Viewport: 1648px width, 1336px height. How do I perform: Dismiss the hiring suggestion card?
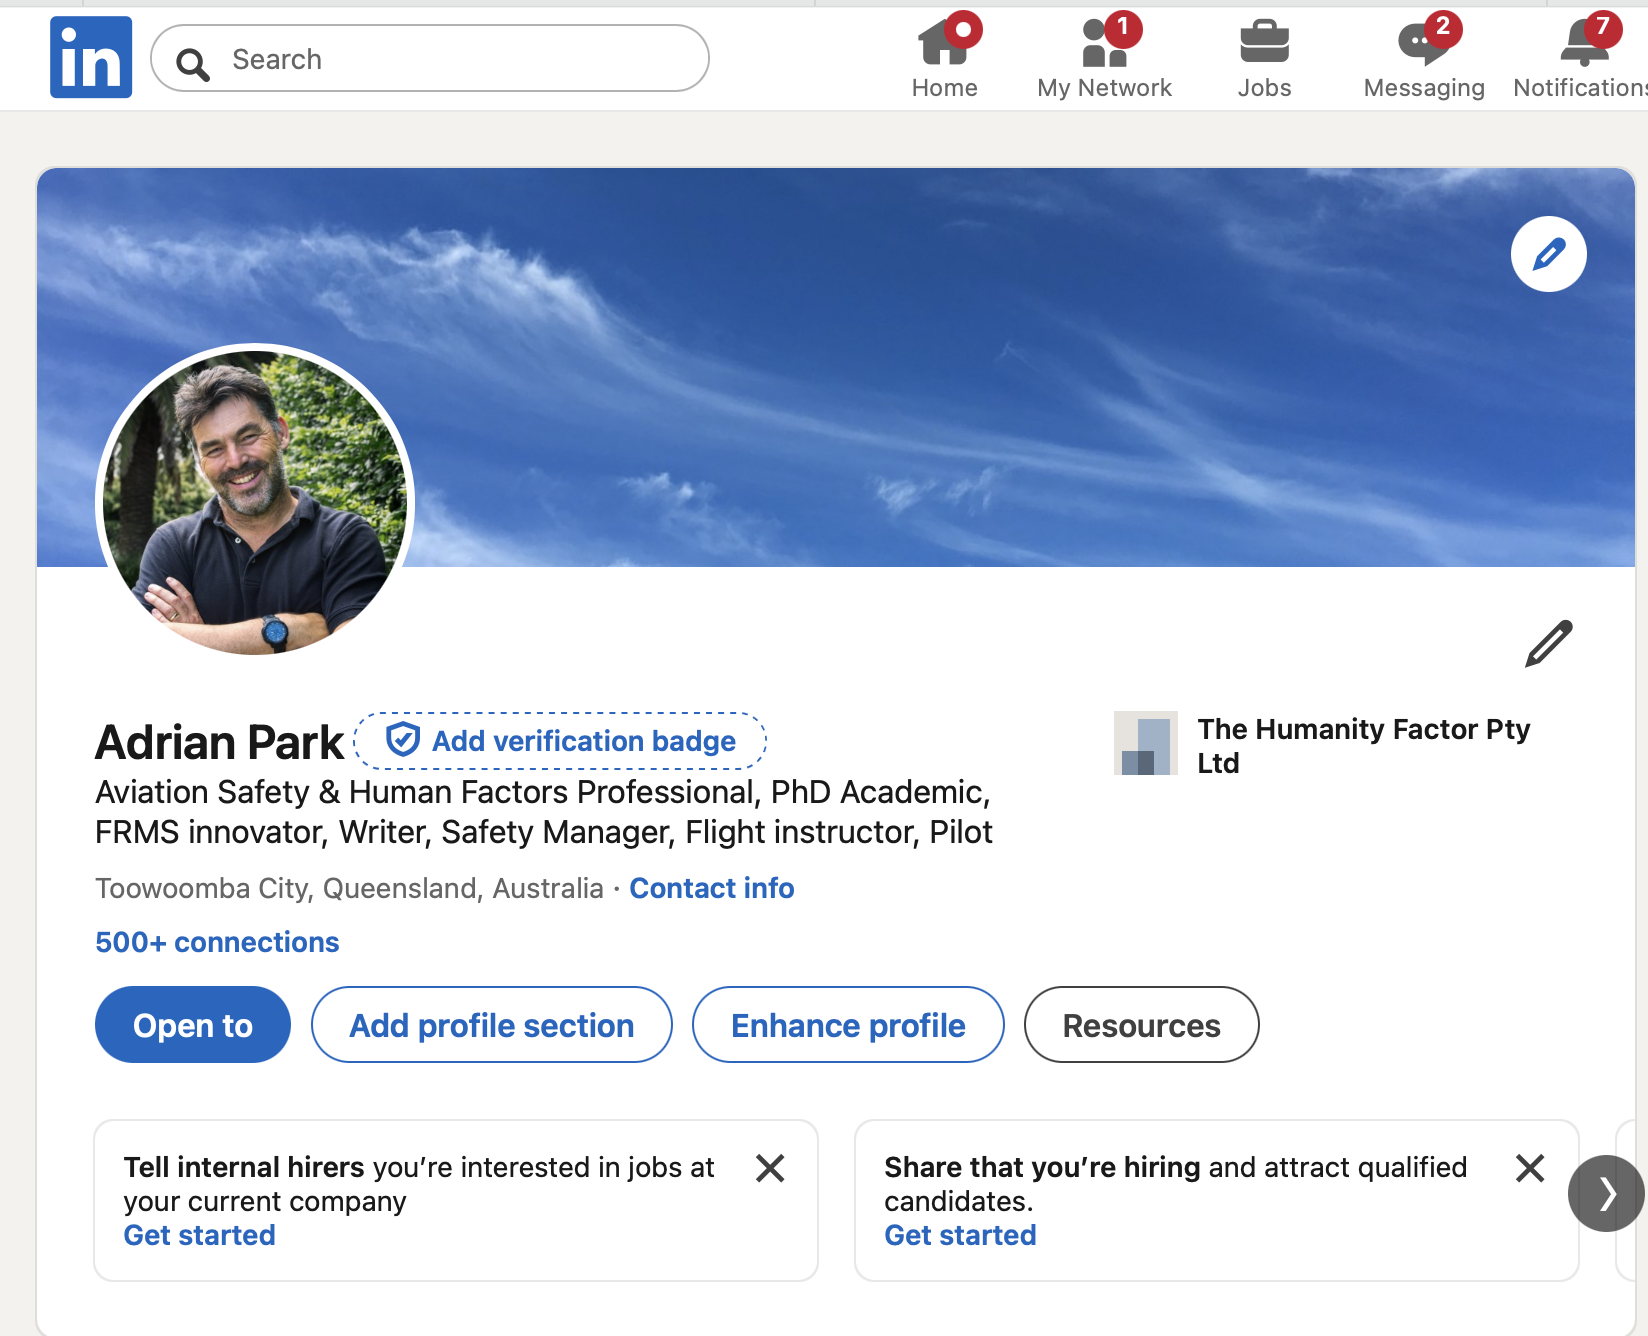click(1530, 1168)
